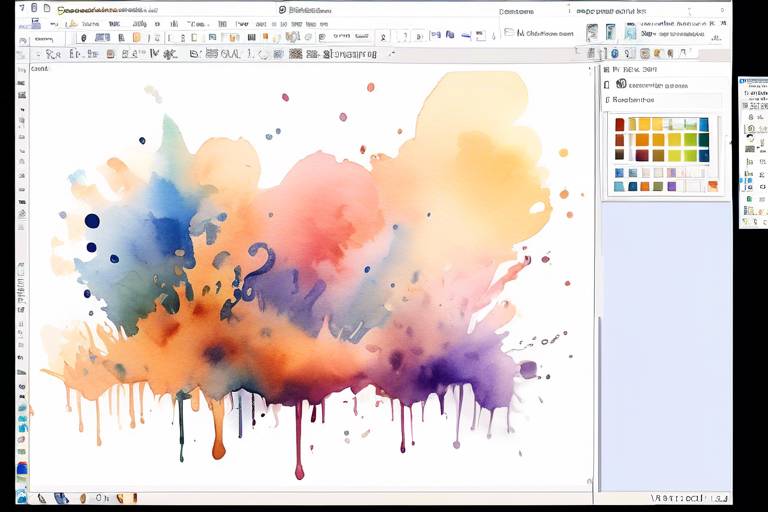Screen dimensions: 768x512
Task: Click the round badge icon in the right panel
Action: click(621, 84)
